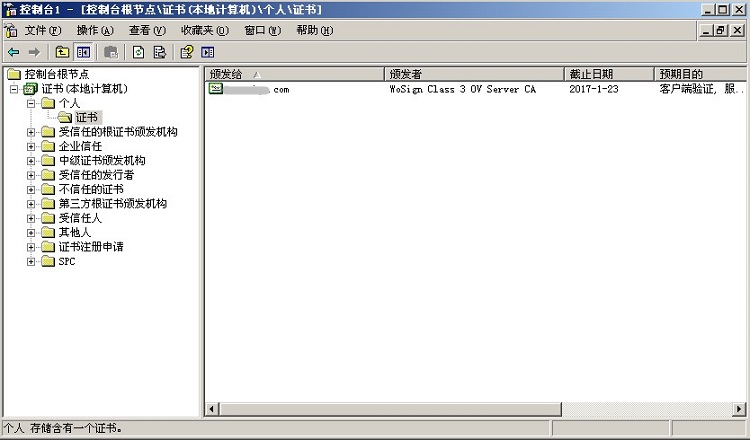Viewport: 750px width, 440px height.
Task: Click the Refresh toolbar icon
Action: coord(138,52)
